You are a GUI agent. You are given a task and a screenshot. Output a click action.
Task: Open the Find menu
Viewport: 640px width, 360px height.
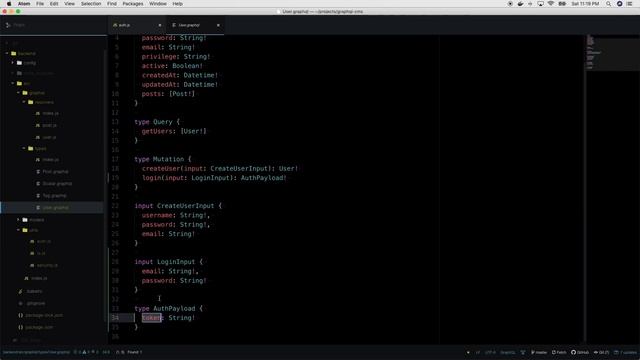(112, 4)
